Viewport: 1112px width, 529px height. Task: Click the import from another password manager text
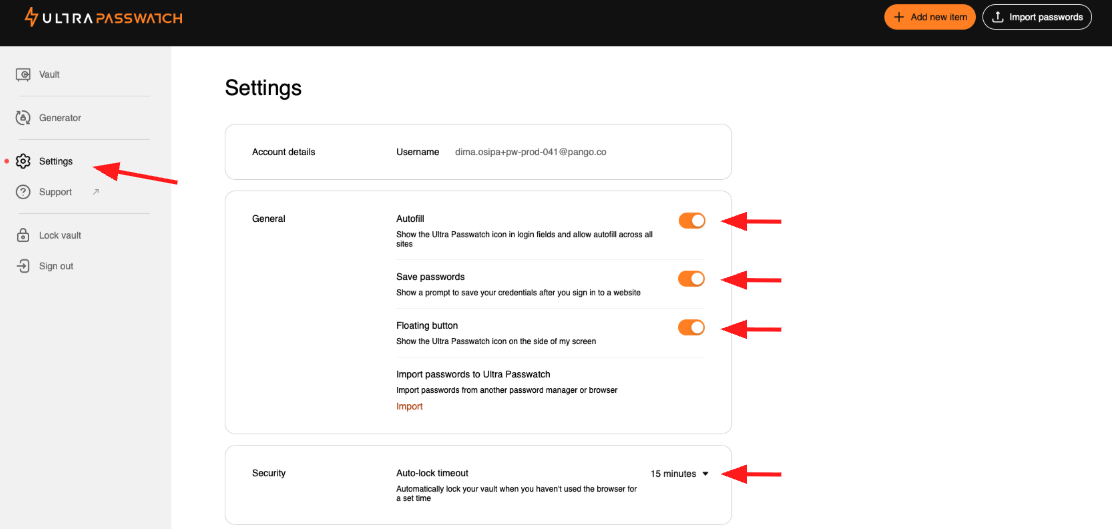click(506, 390)
